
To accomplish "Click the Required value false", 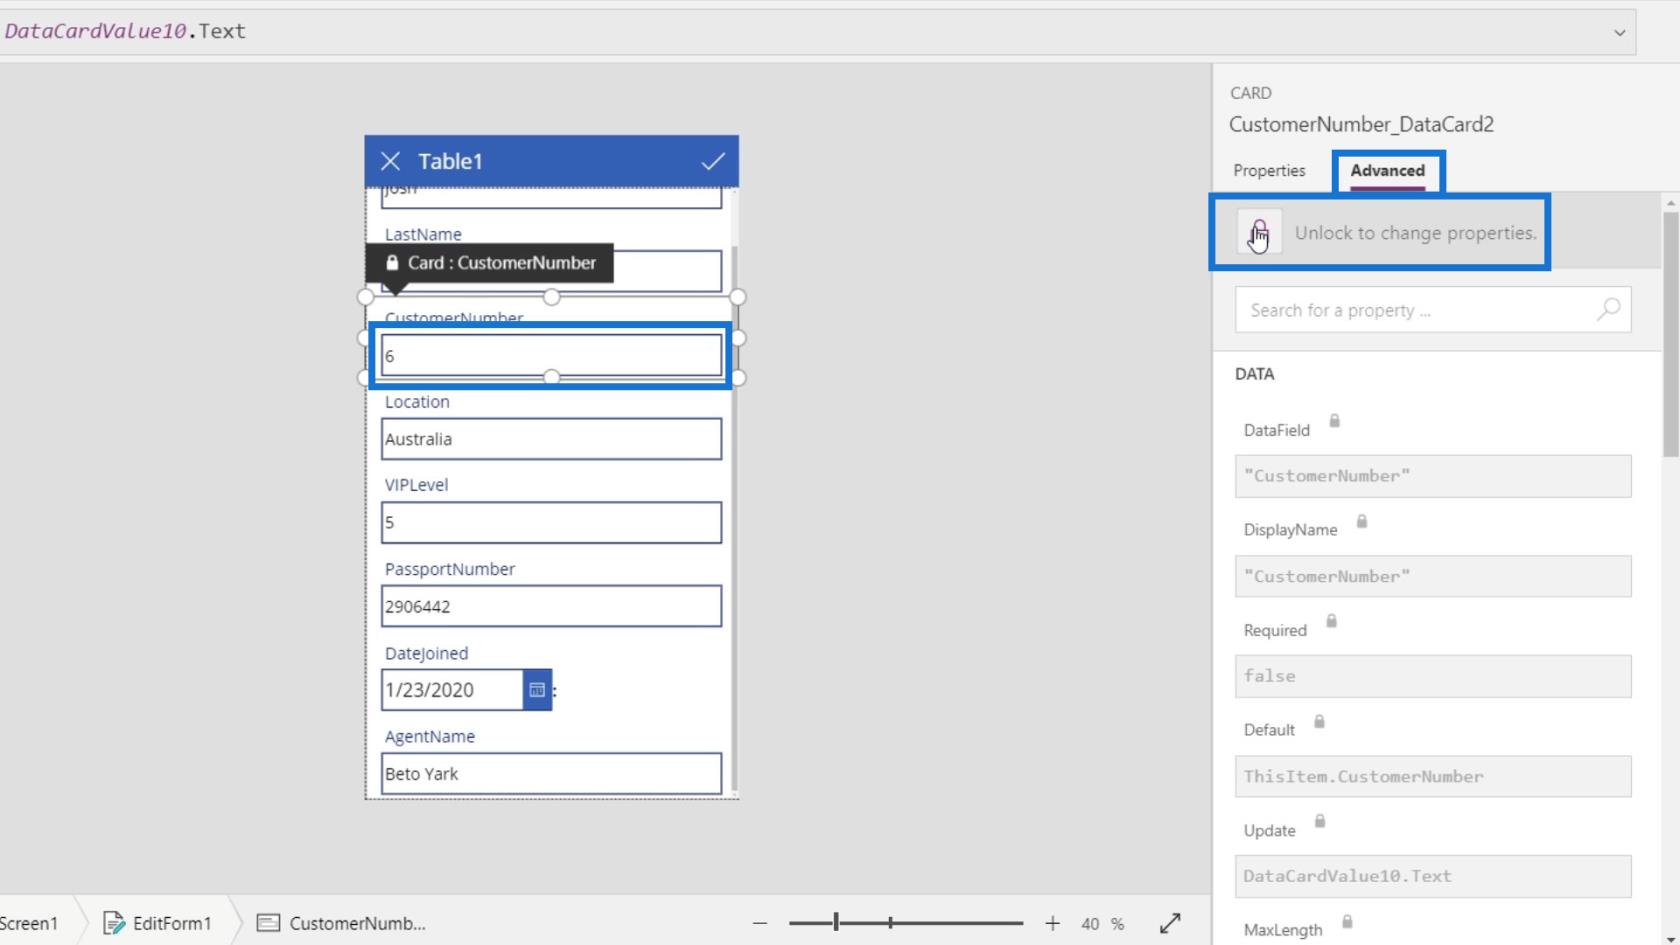I will [1433, 676].
